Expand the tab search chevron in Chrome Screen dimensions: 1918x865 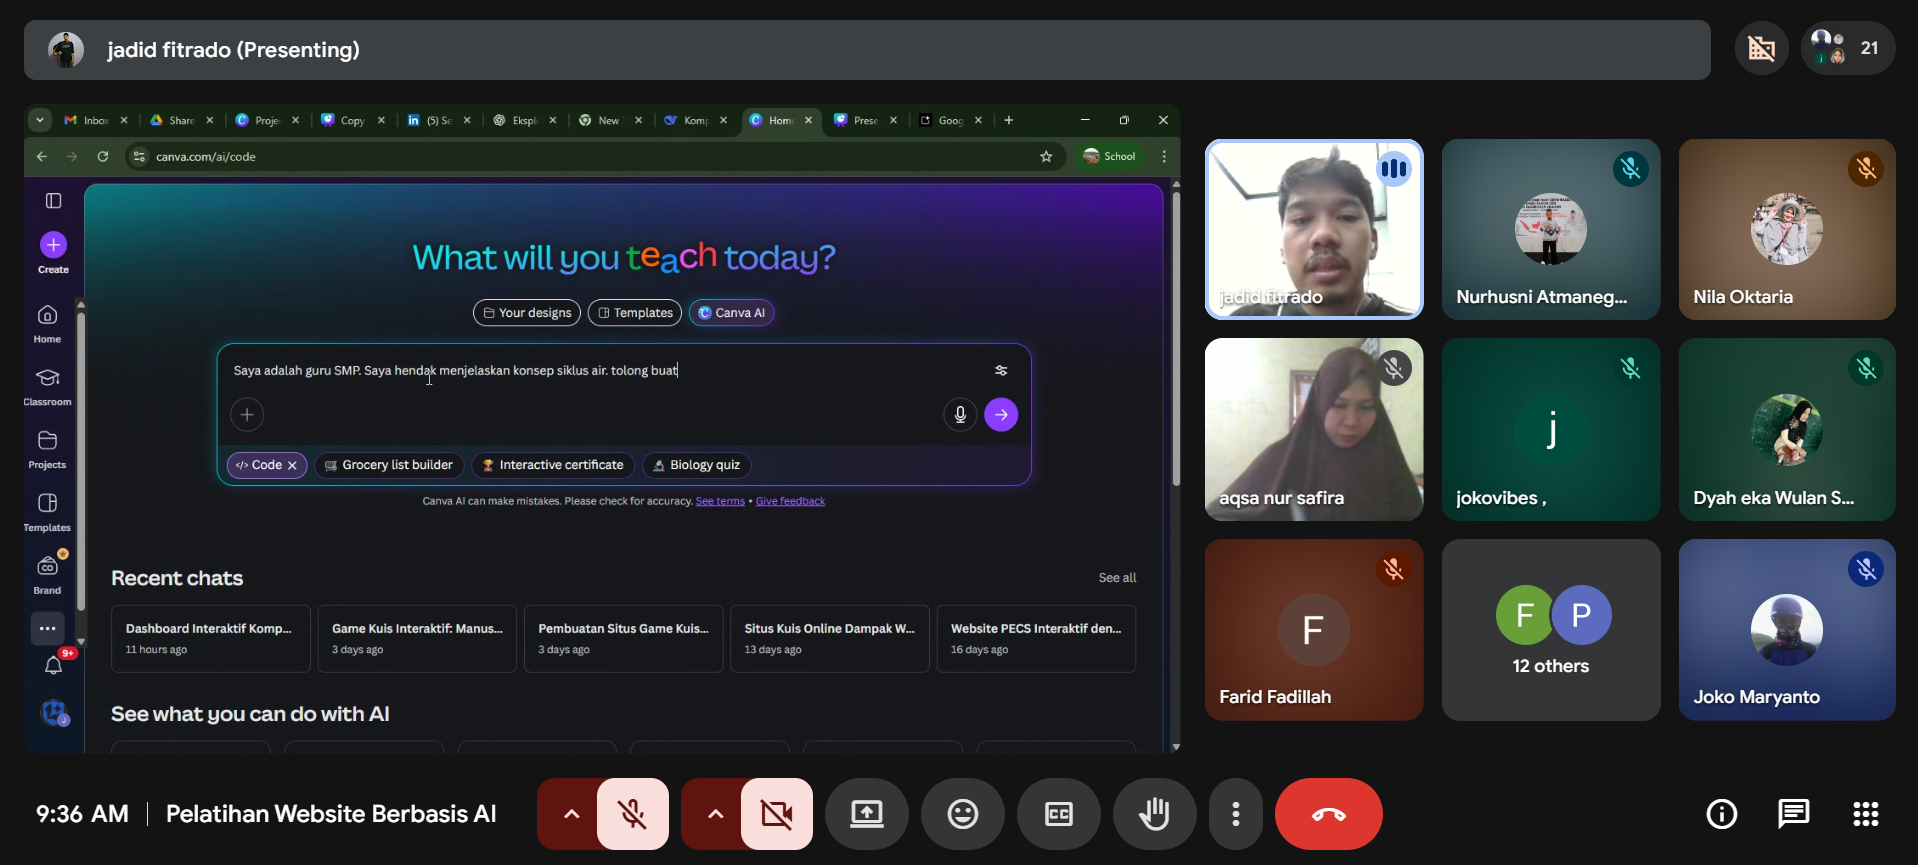pyautogui.click(x=40, y=120)
